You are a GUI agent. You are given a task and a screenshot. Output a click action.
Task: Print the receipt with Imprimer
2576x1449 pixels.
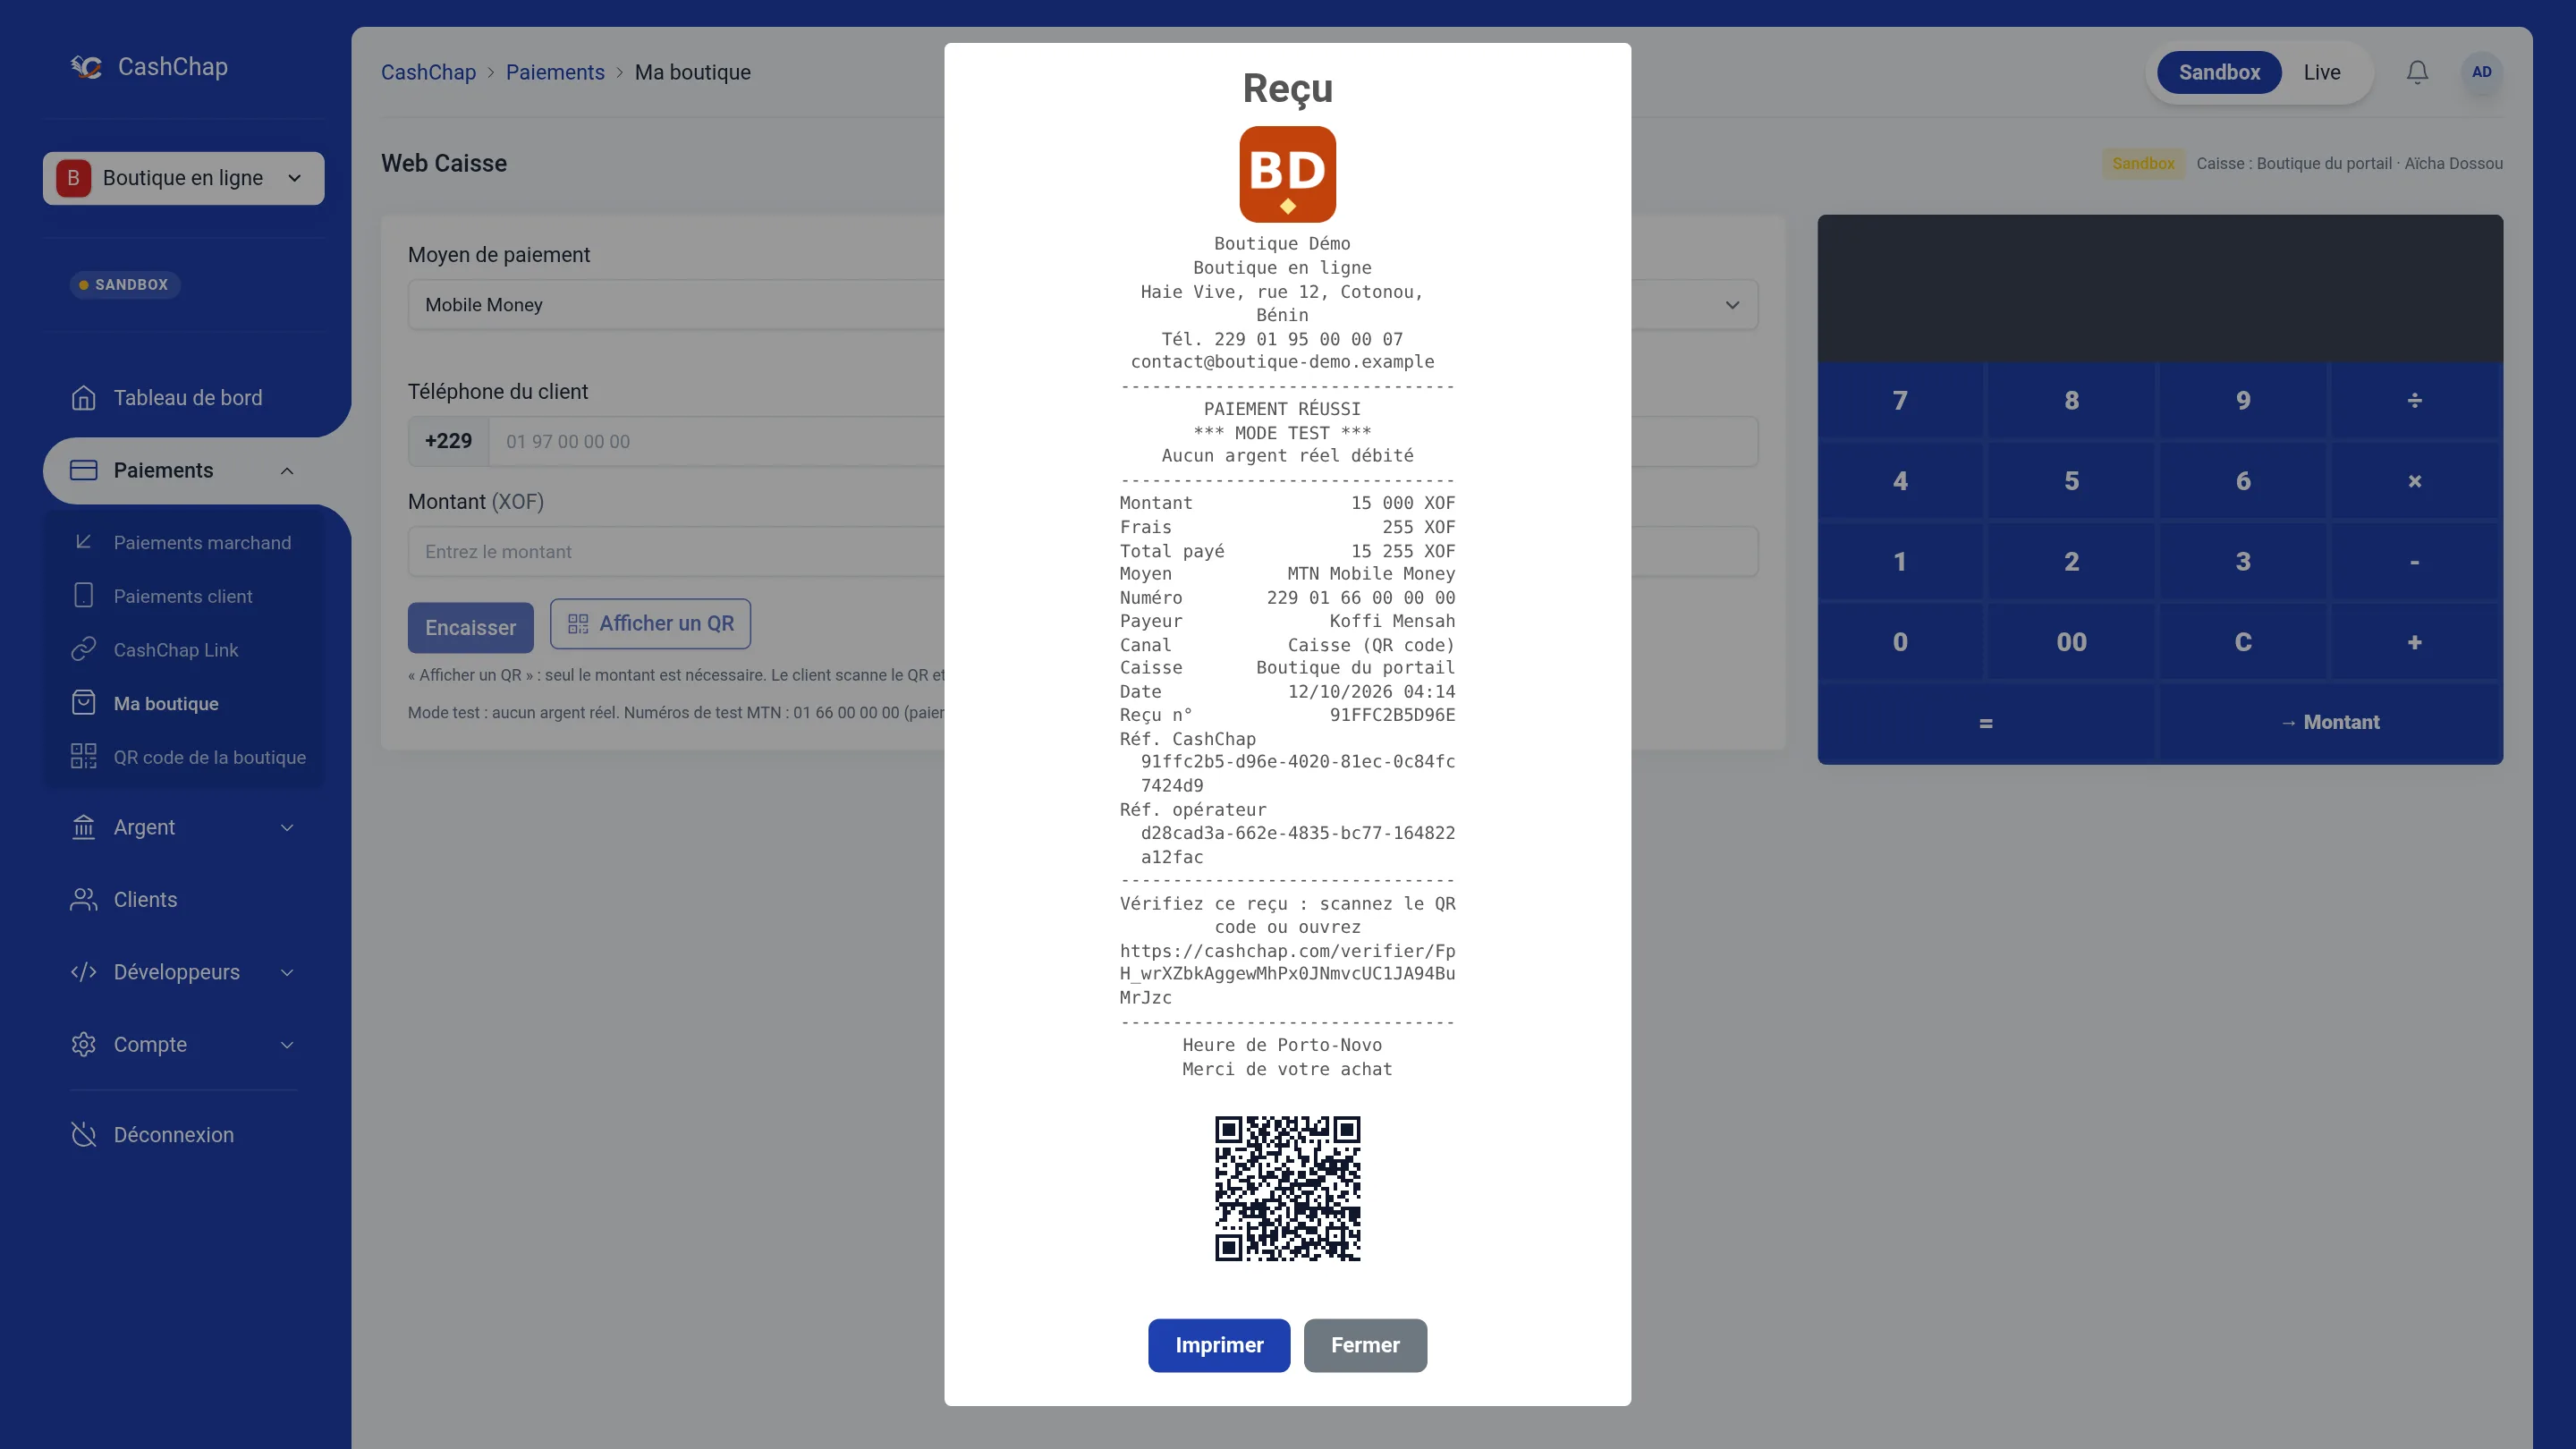[x=1219, y=1345]
